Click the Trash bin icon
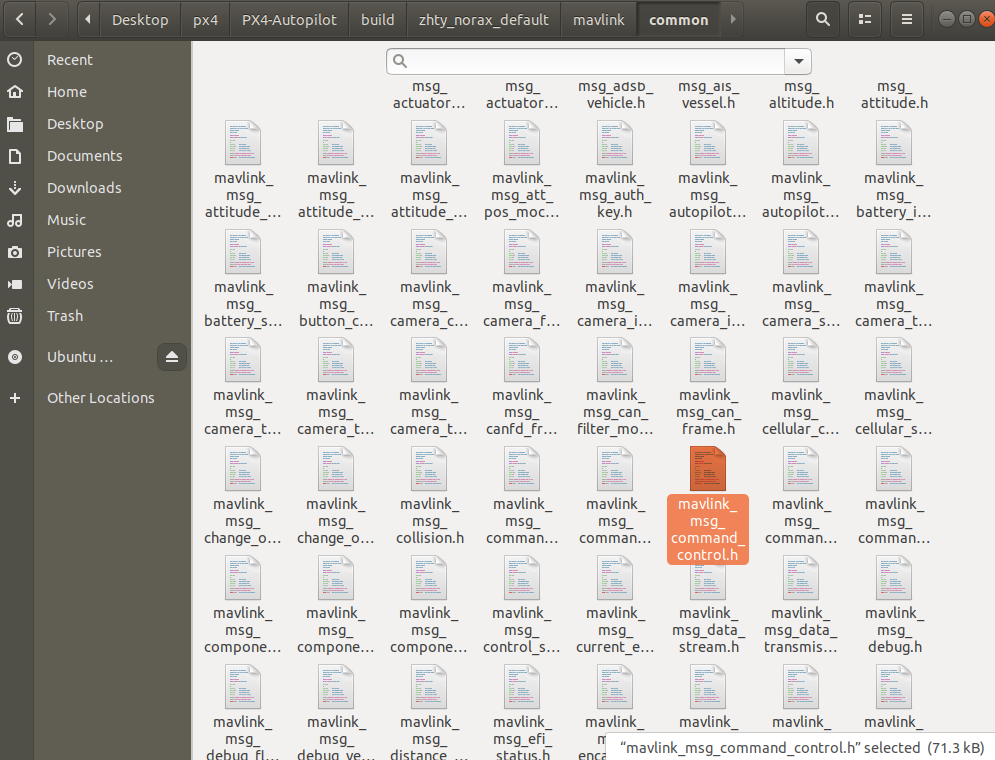Viewport: 995px width, 760px height. point(15,316)
